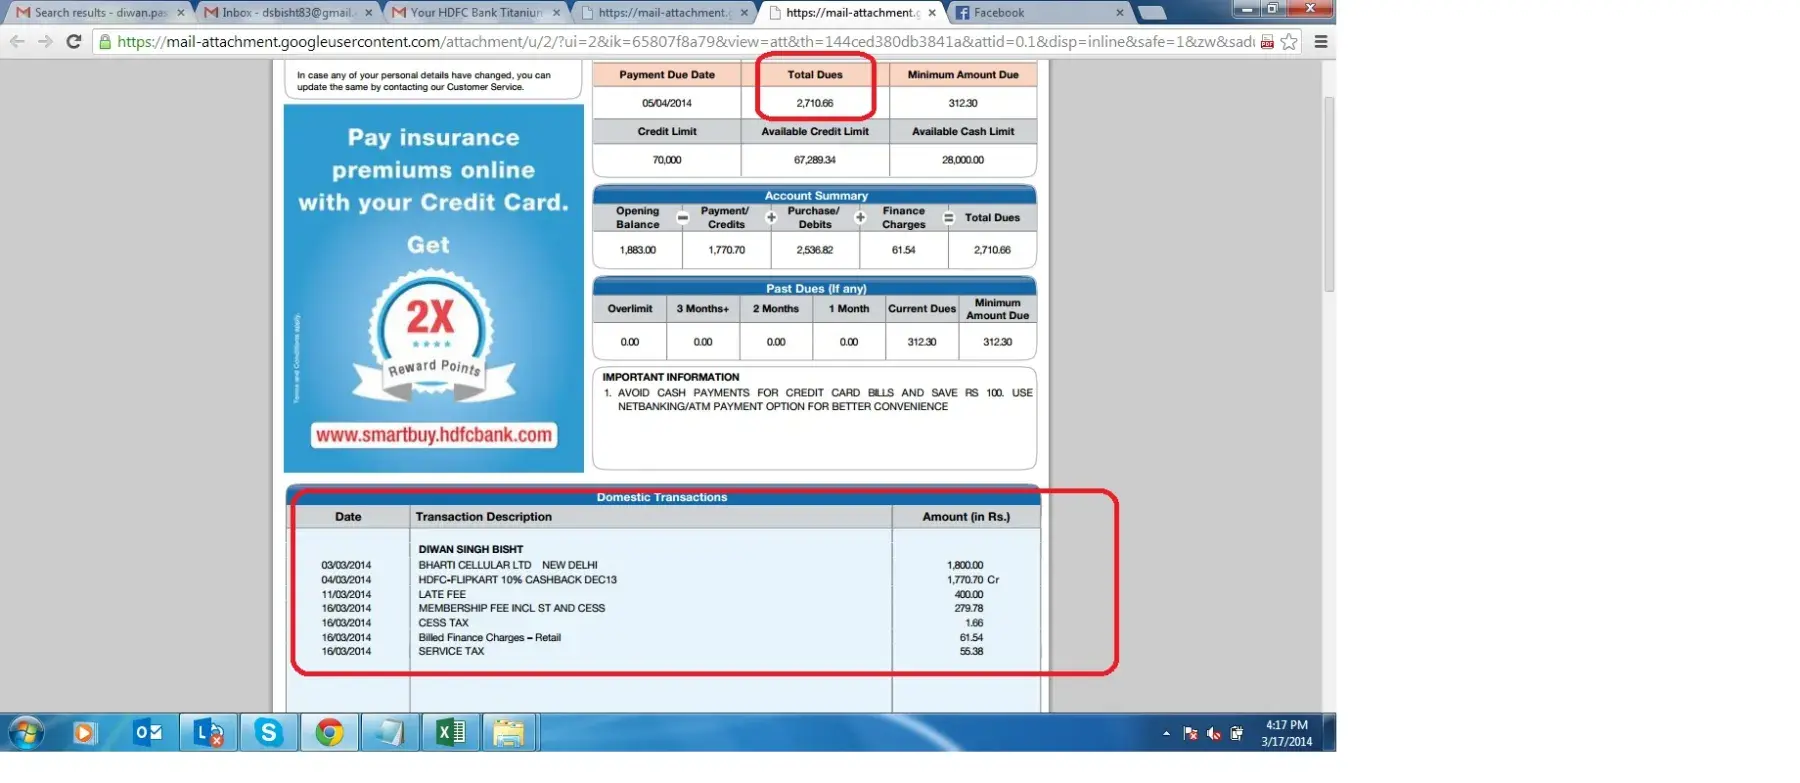Open the Chrome menu hamburger icon
1800x783 pixels.
click(1321, 42)
